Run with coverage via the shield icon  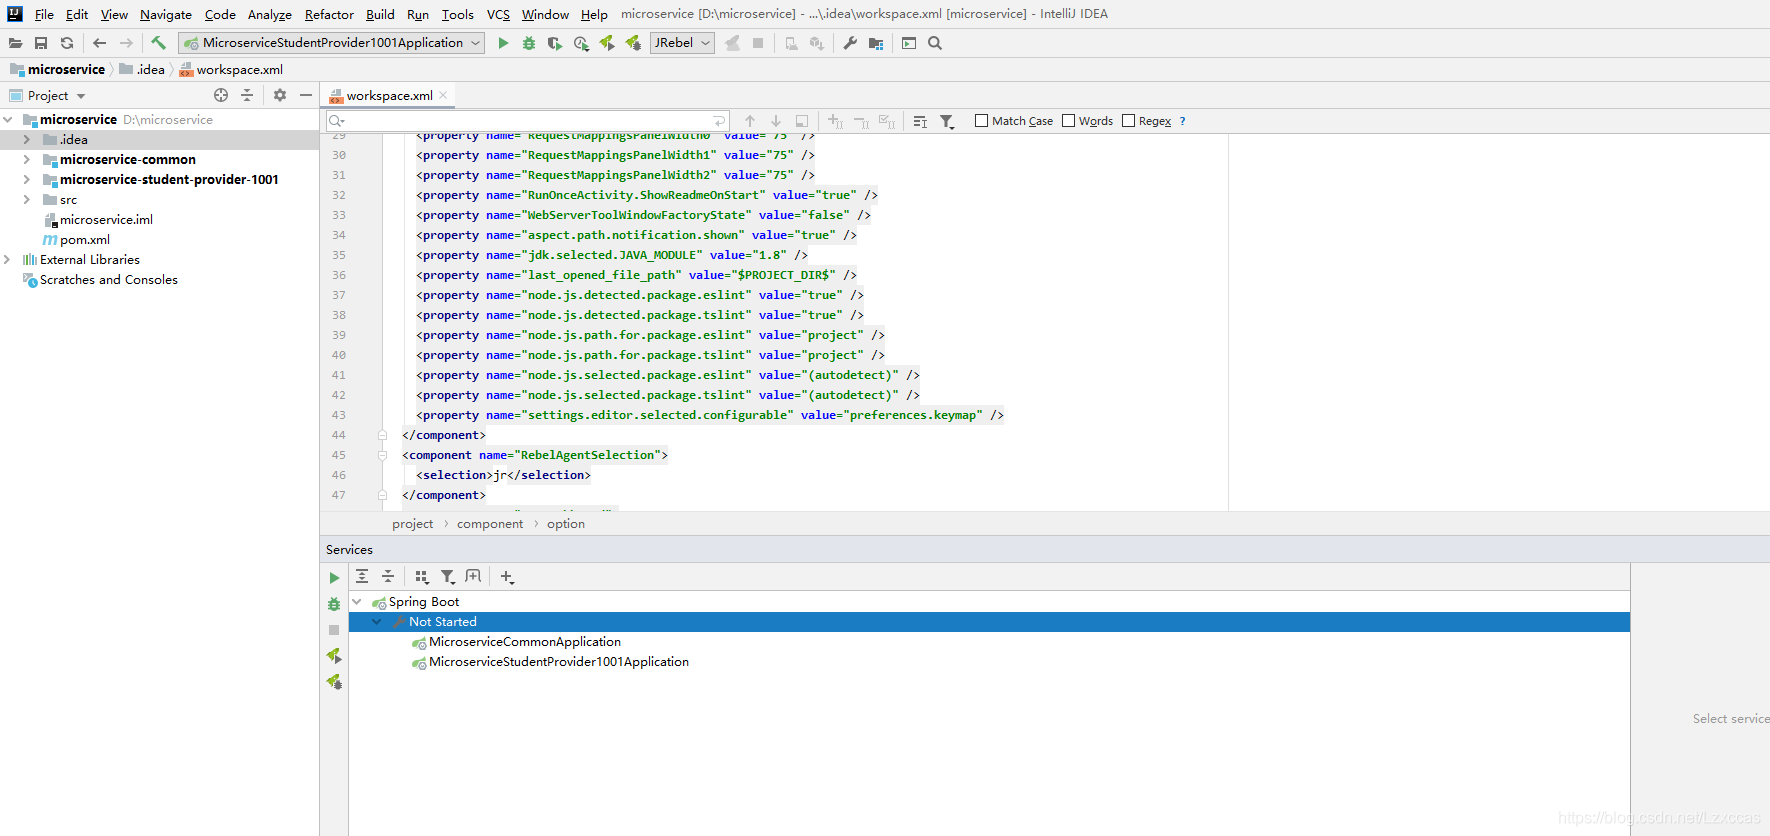tap(555, 43)
